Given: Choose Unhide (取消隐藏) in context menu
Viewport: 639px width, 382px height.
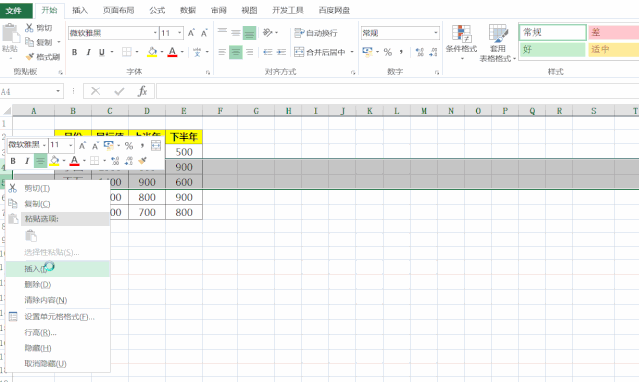Looking at the screenshot, I should (x=57, y=364).
